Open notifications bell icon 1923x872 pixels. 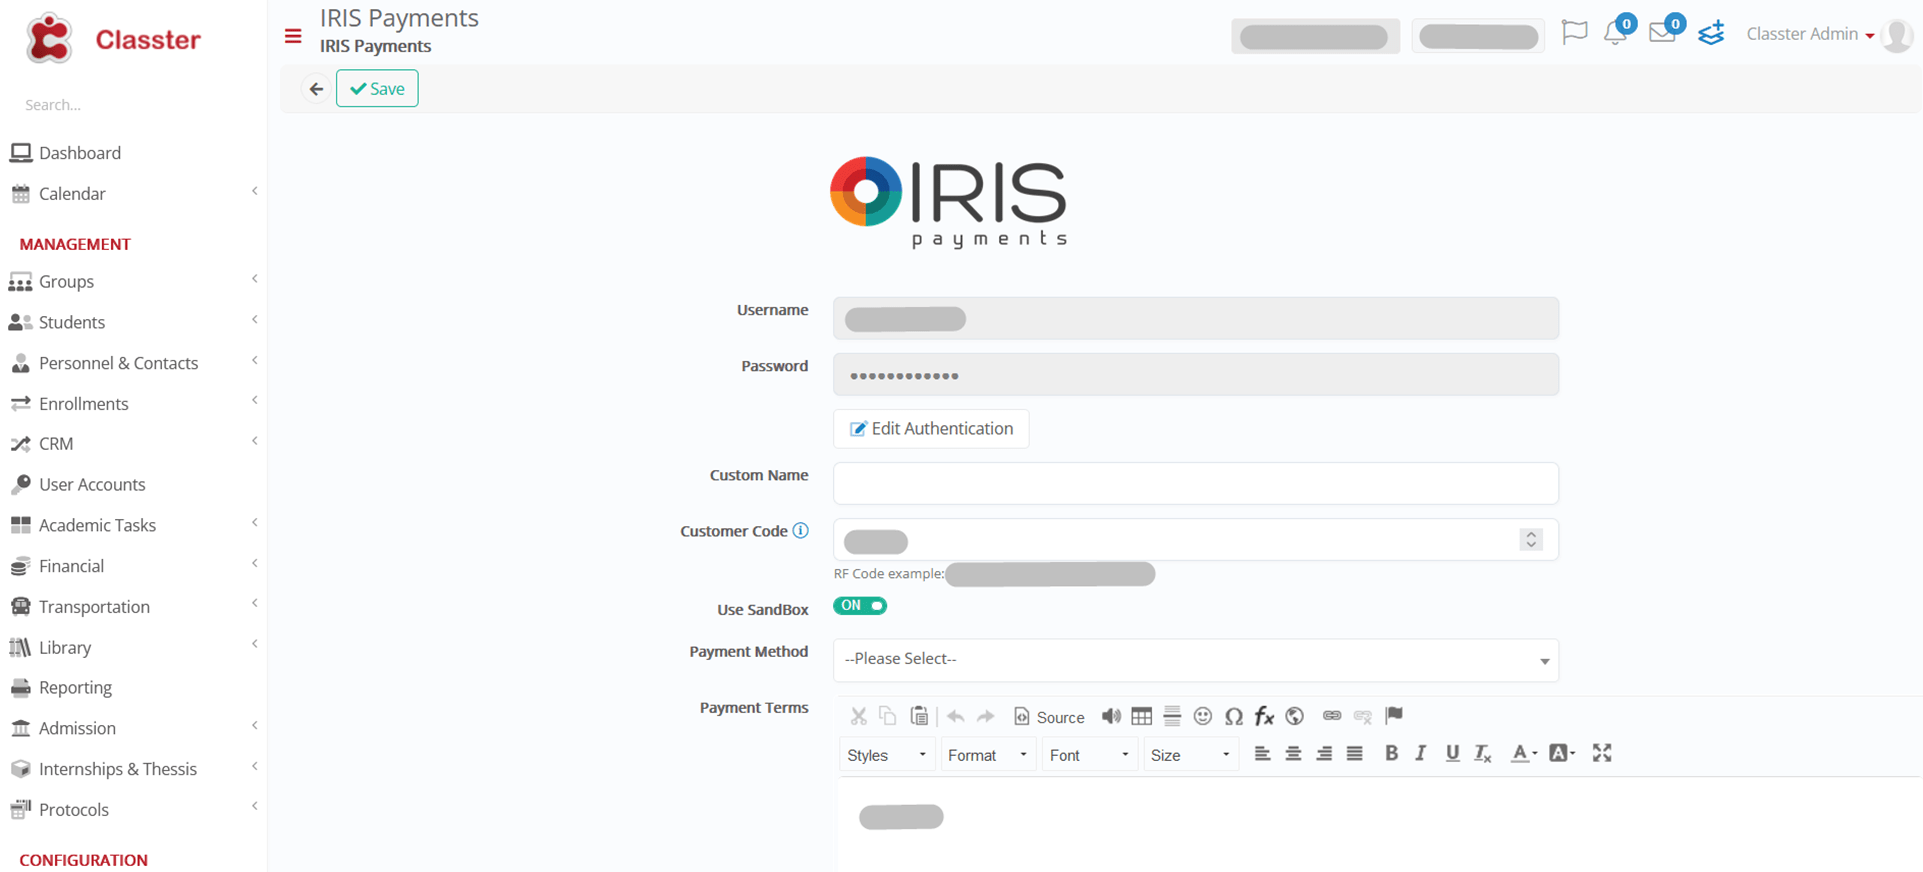pos(1615,33)
